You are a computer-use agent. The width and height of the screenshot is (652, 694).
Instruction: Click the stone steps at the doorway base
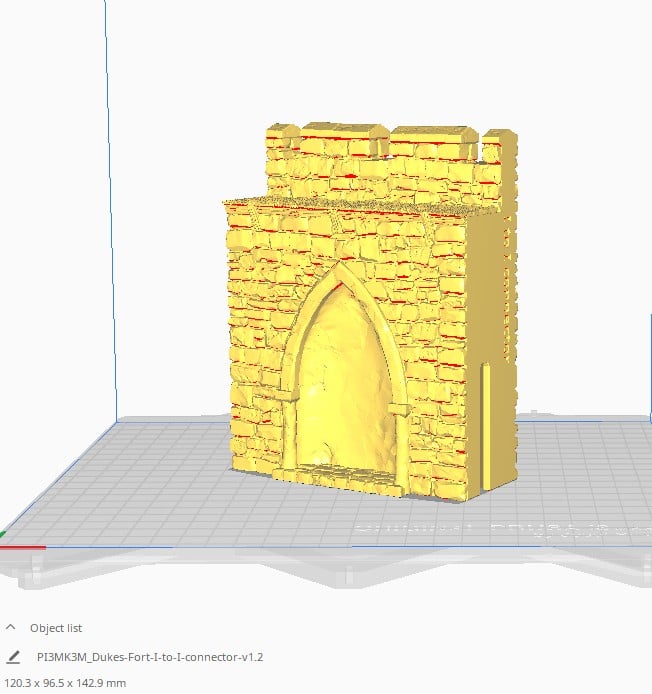click(345, 475)
